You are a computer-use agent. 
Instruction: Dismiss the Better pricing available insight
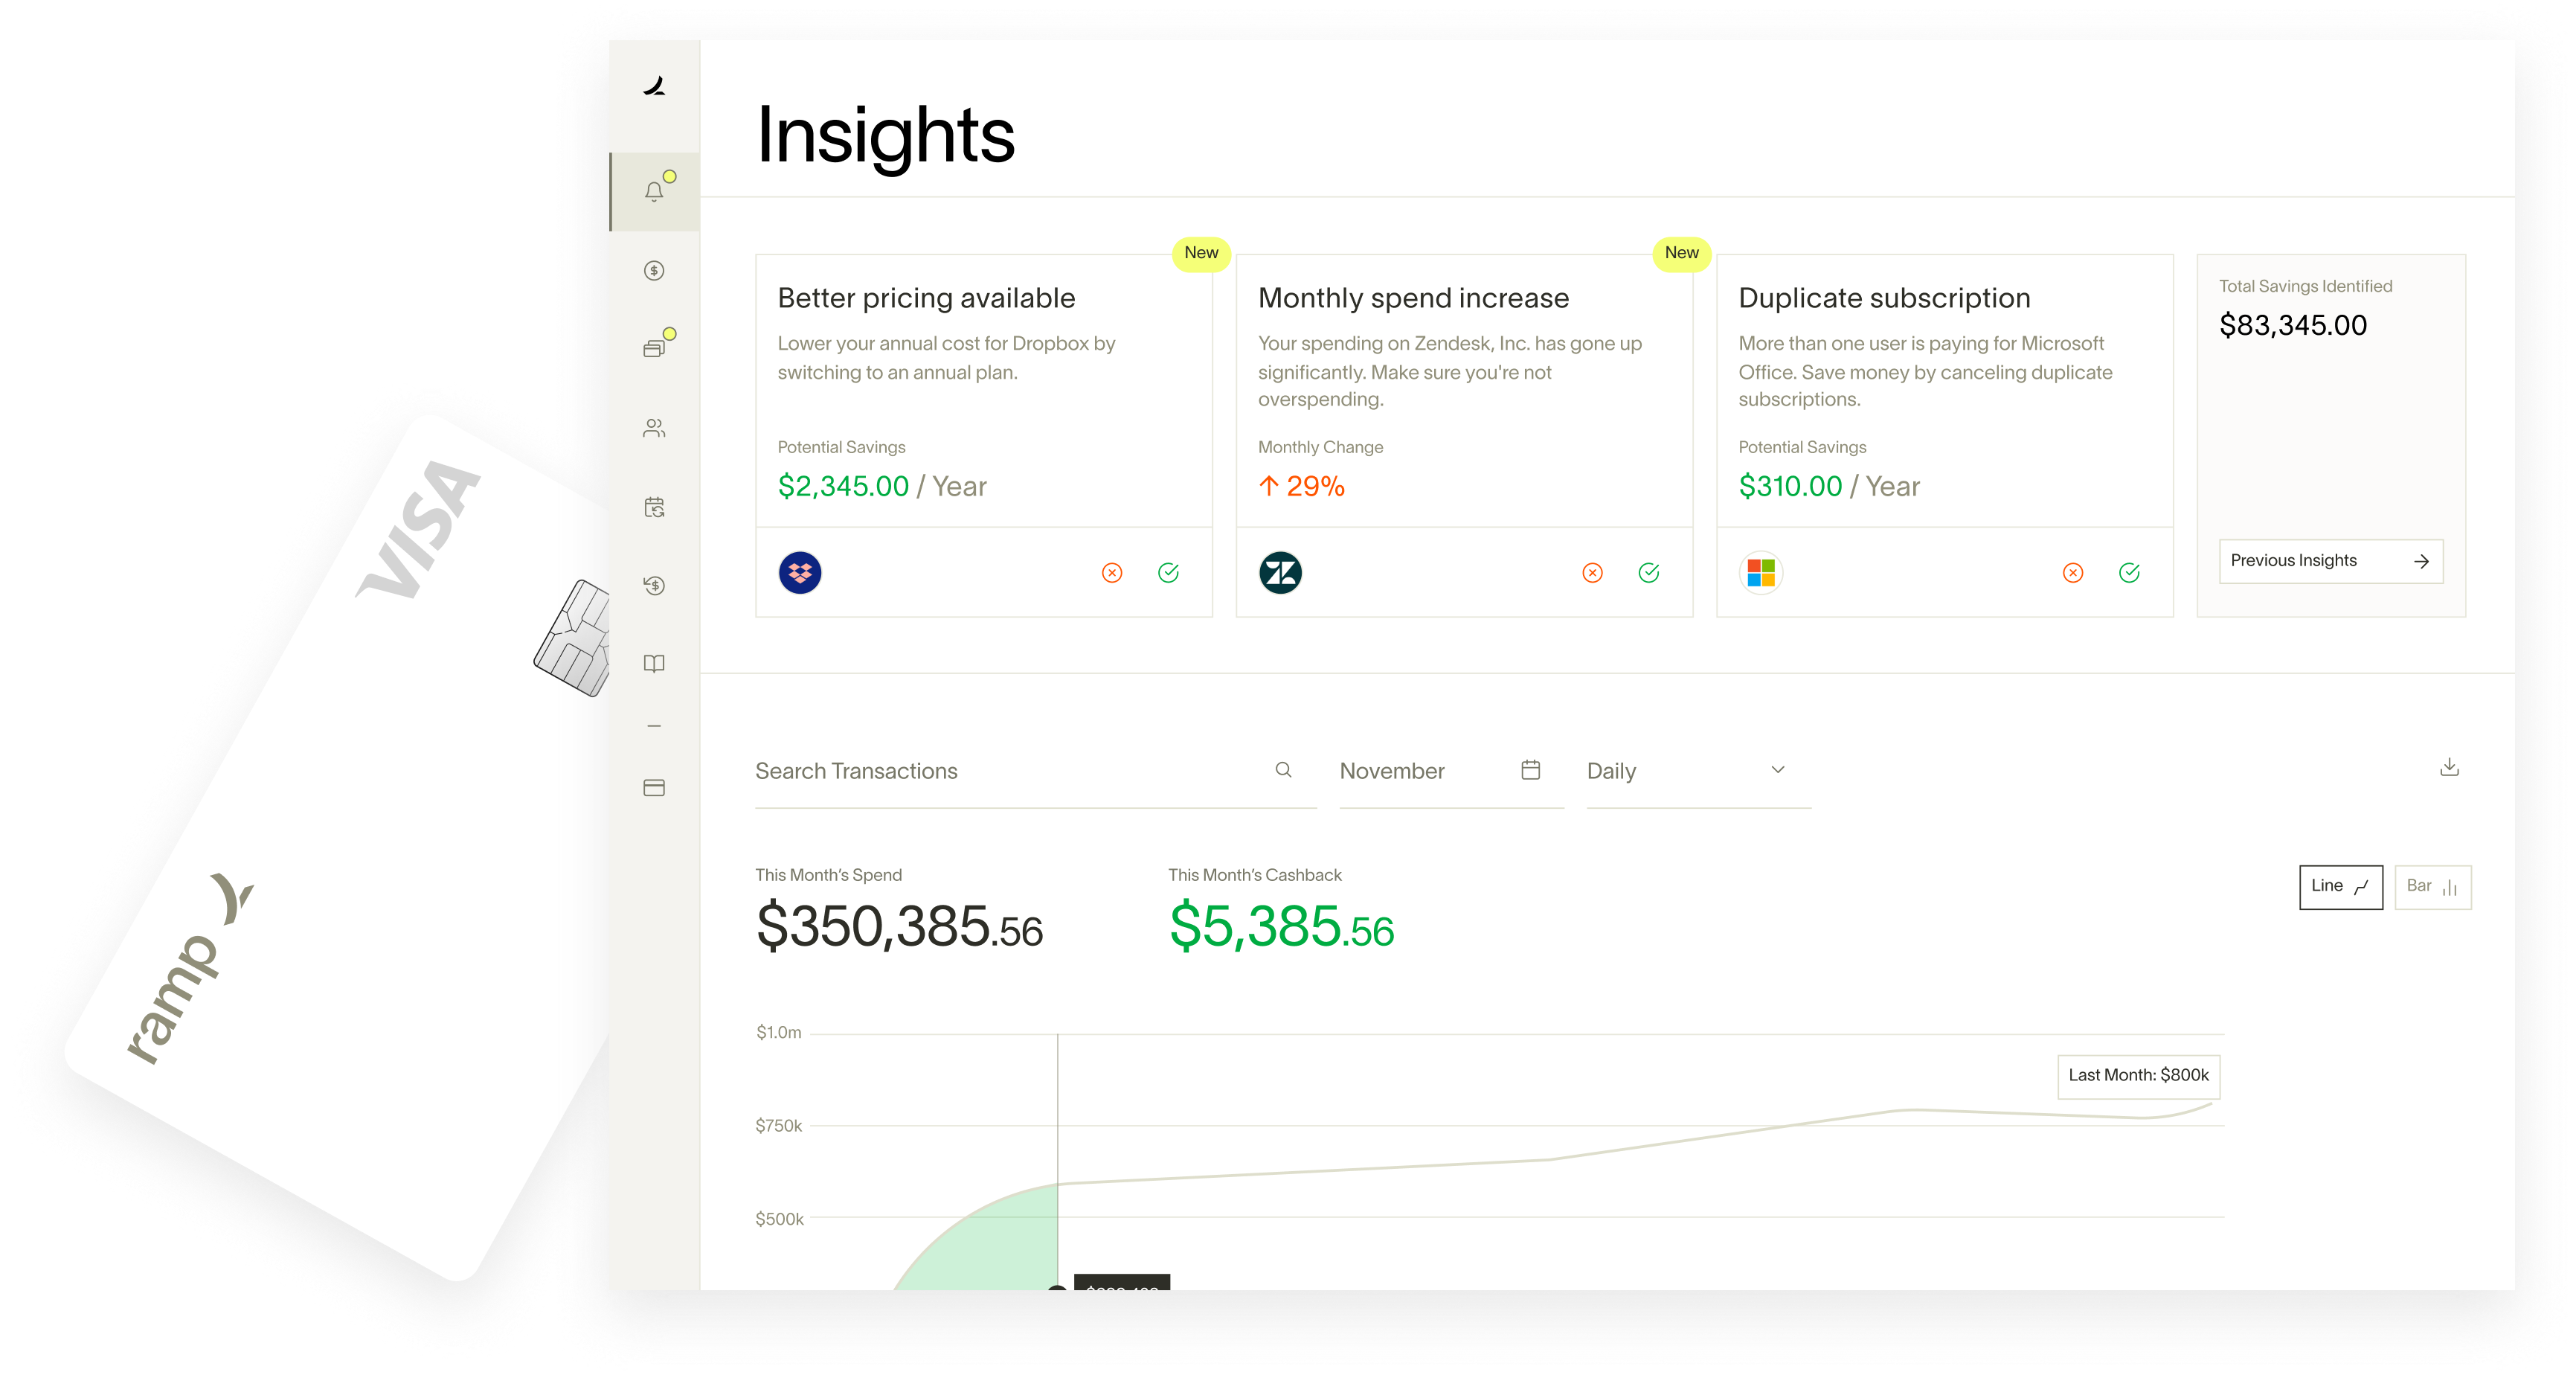pos(1112,573)
